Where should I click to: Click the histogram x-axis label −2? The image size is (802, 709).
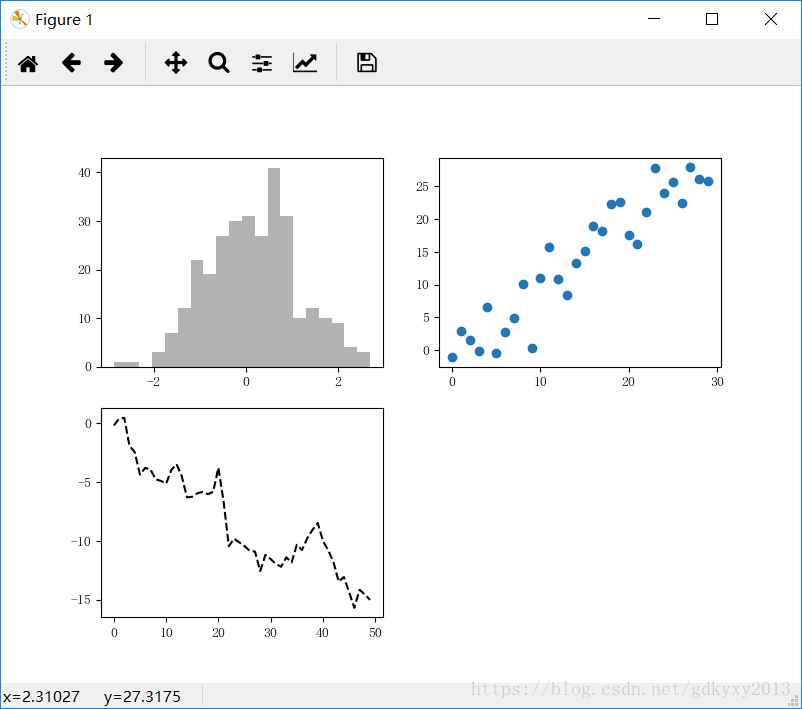[153, 382]
